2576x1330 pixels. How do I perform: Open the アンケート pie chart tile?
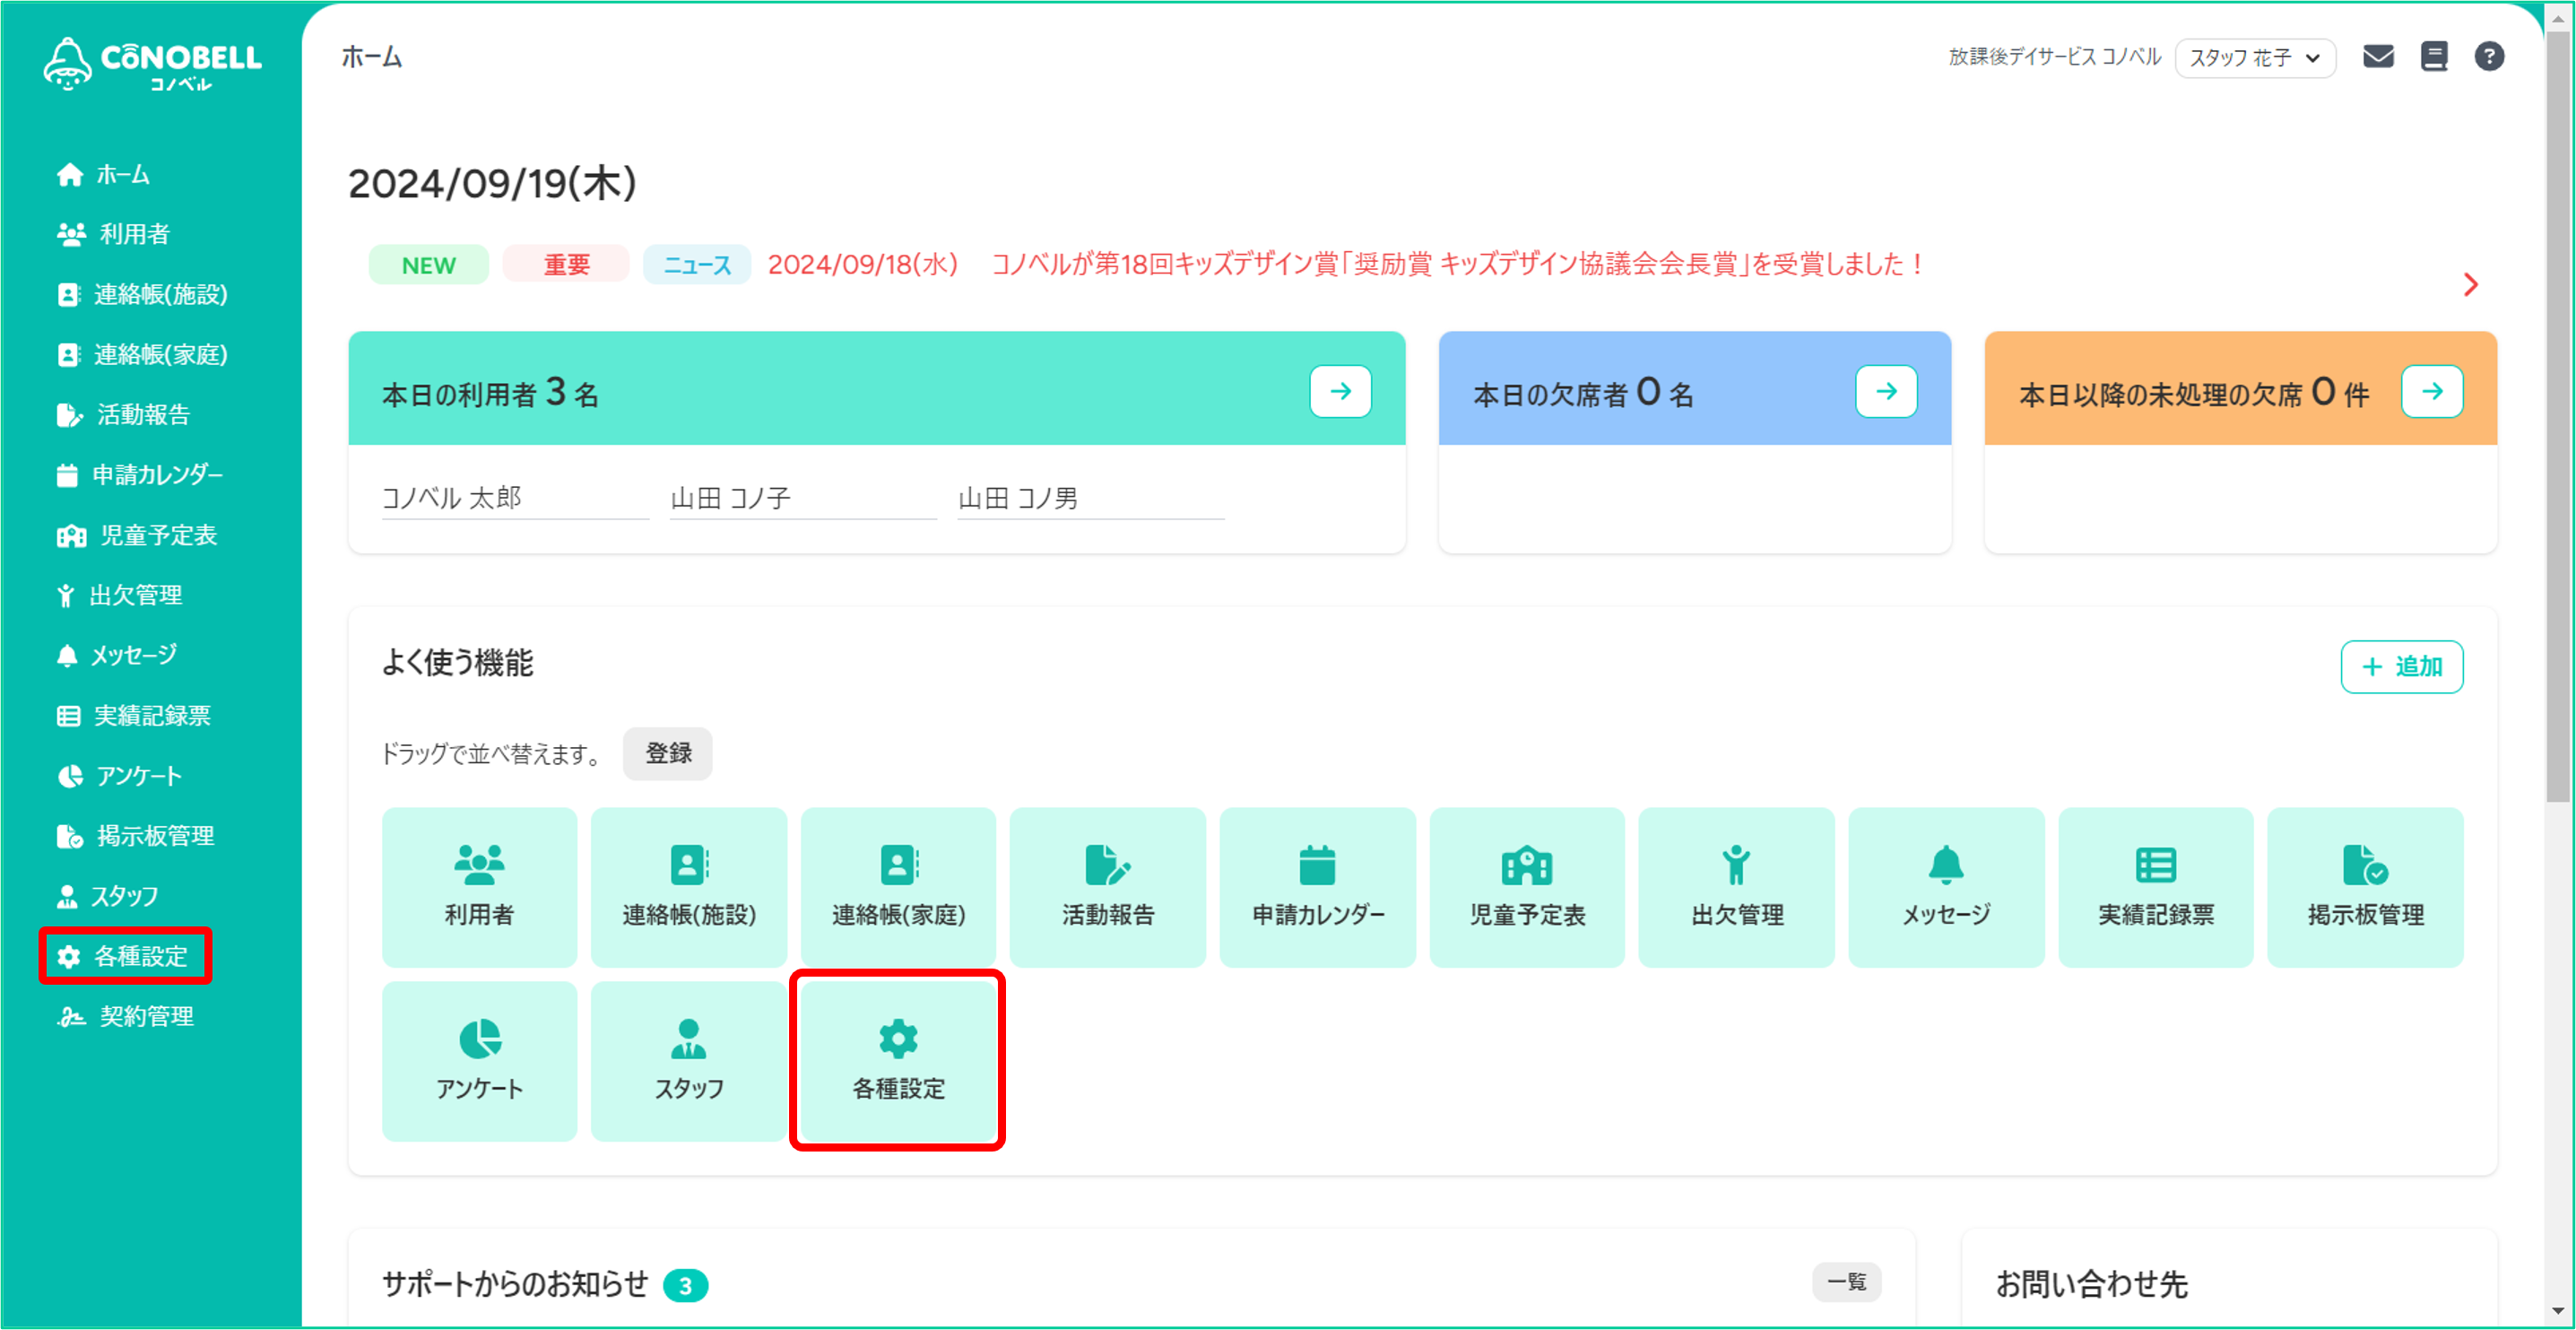(480, 1061)
